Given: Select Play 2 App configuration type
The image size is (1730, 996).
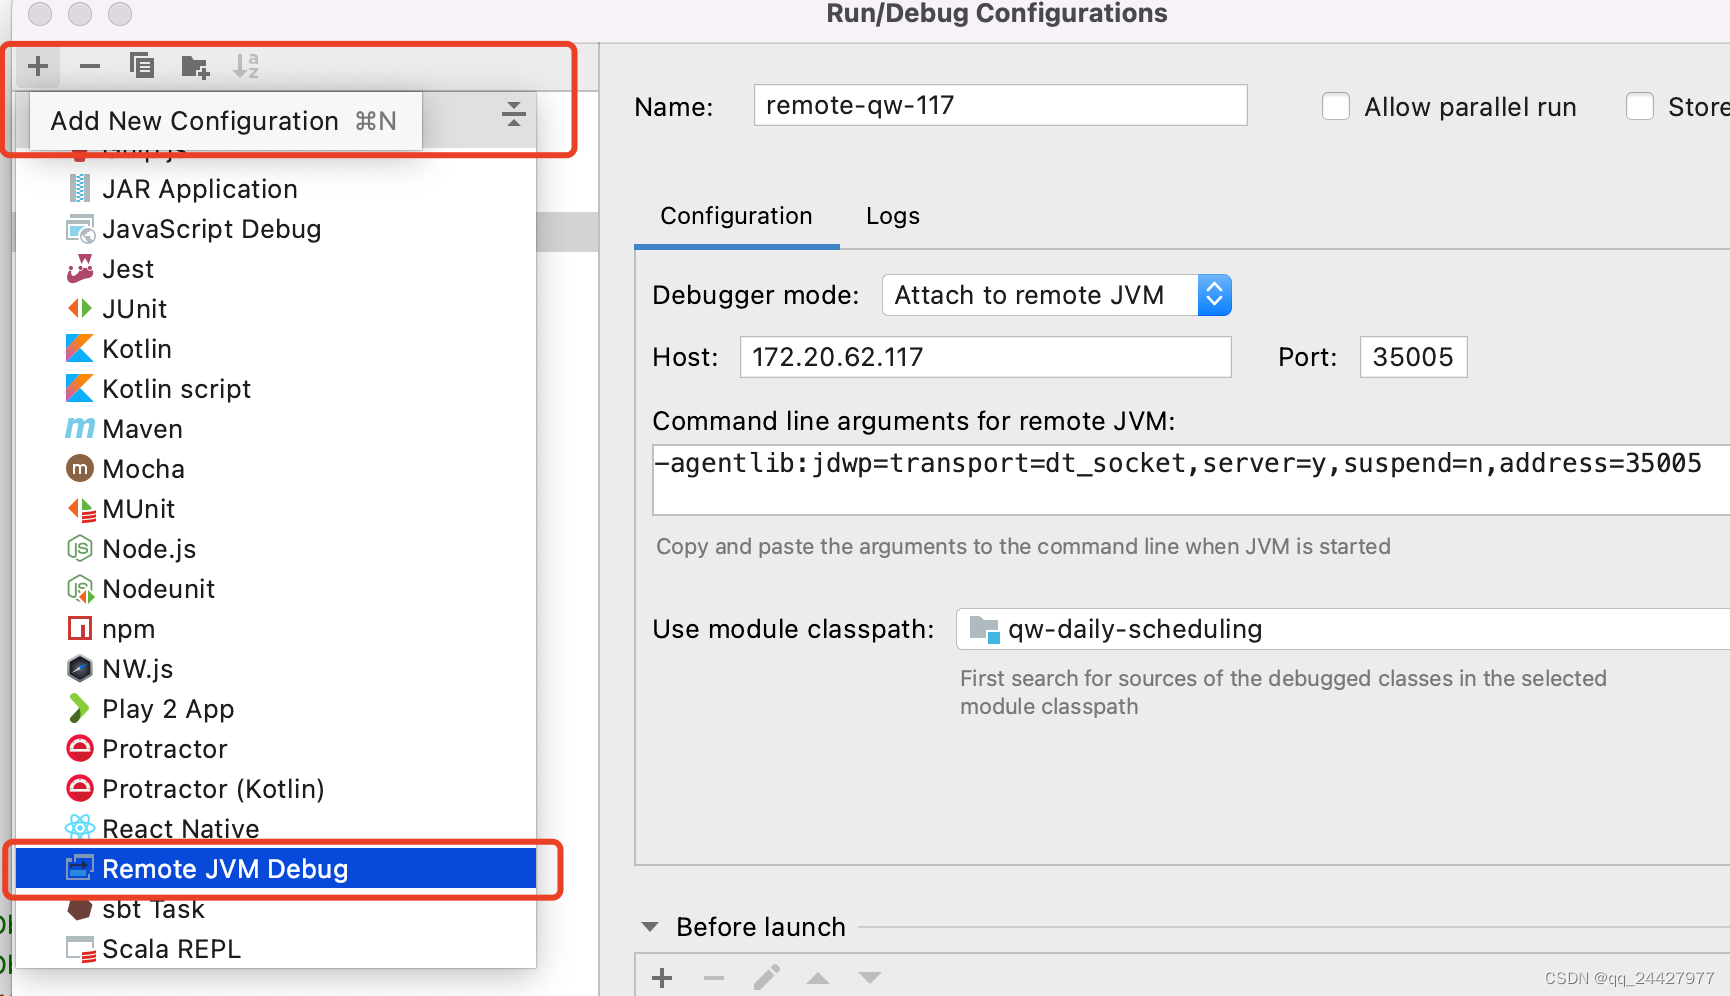Looking at the screenshot, I should click(x=276, y=709).
